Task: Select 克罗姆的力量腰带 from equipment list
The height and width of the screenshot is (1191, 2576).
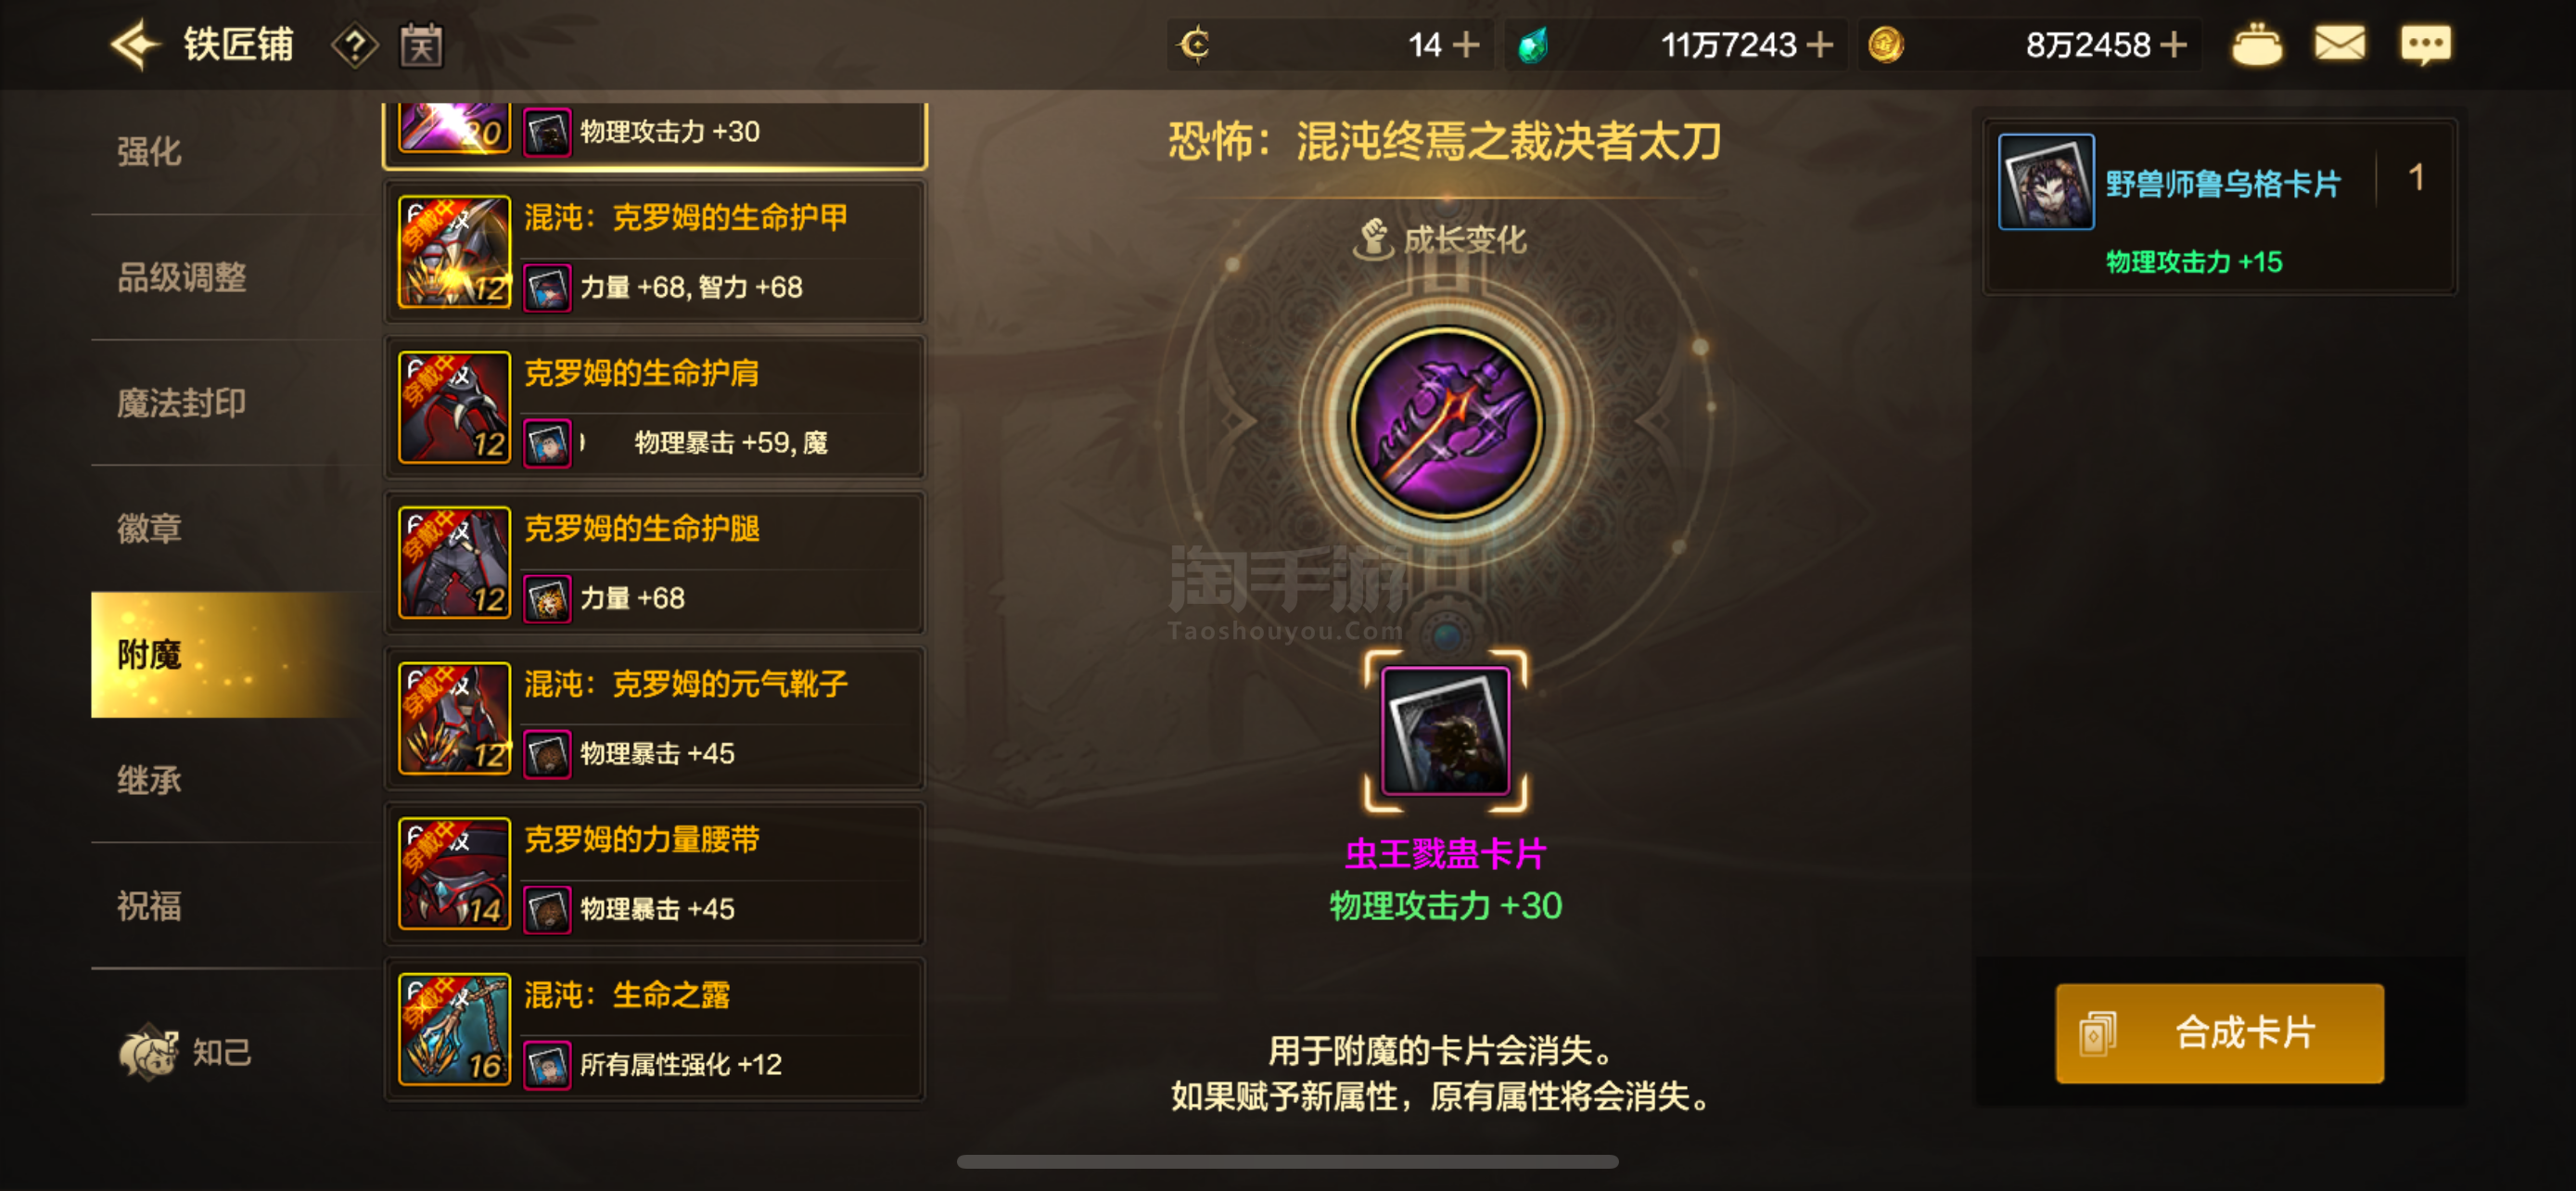Action: click(x=655, y=874)
